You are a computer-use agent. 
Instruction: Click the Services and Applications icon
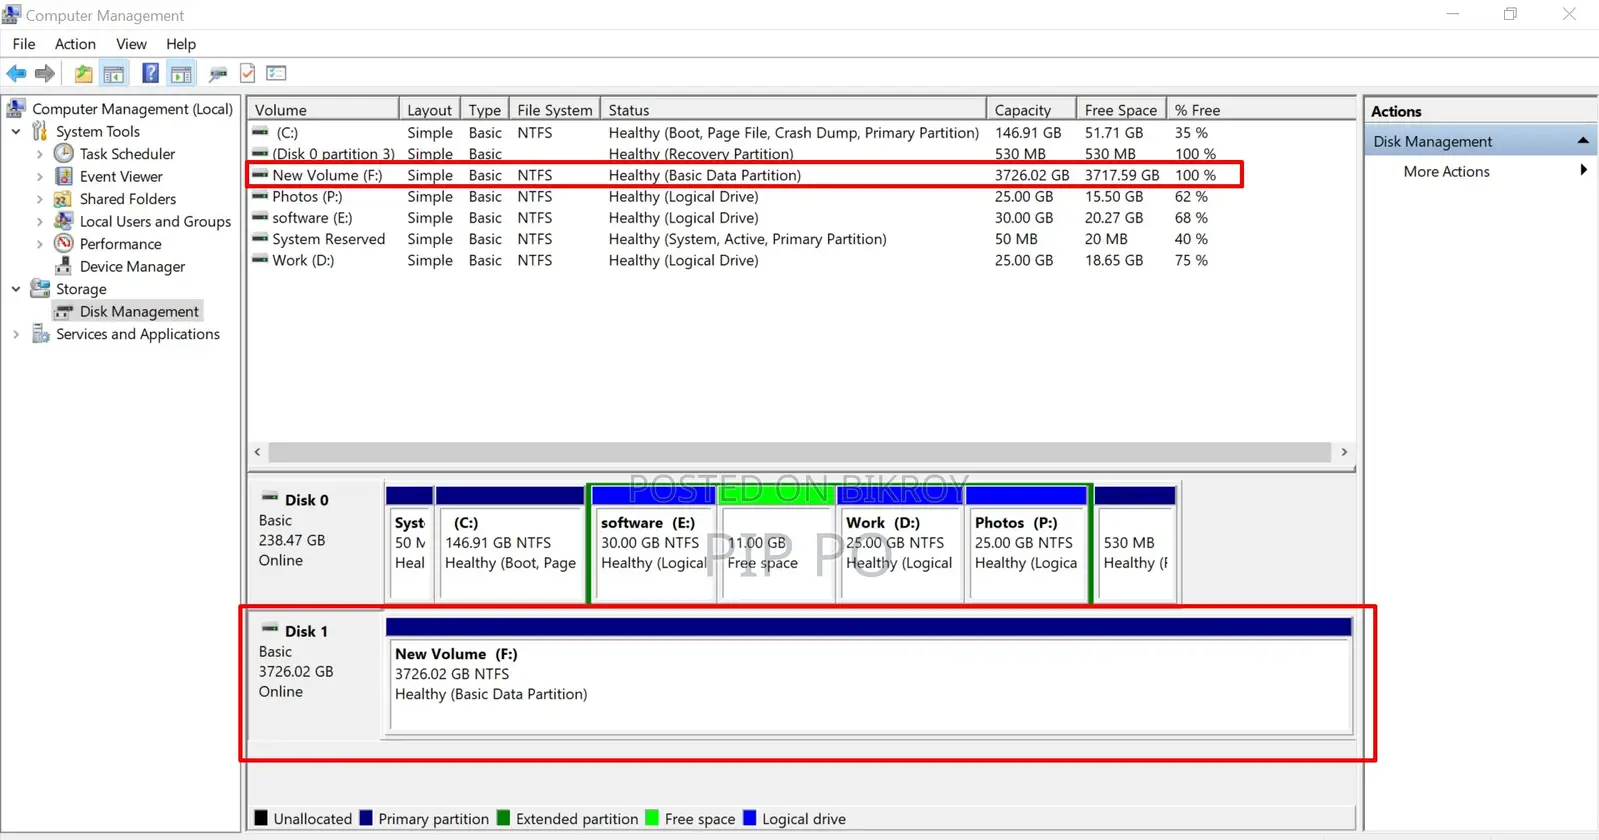click(40, 334)
